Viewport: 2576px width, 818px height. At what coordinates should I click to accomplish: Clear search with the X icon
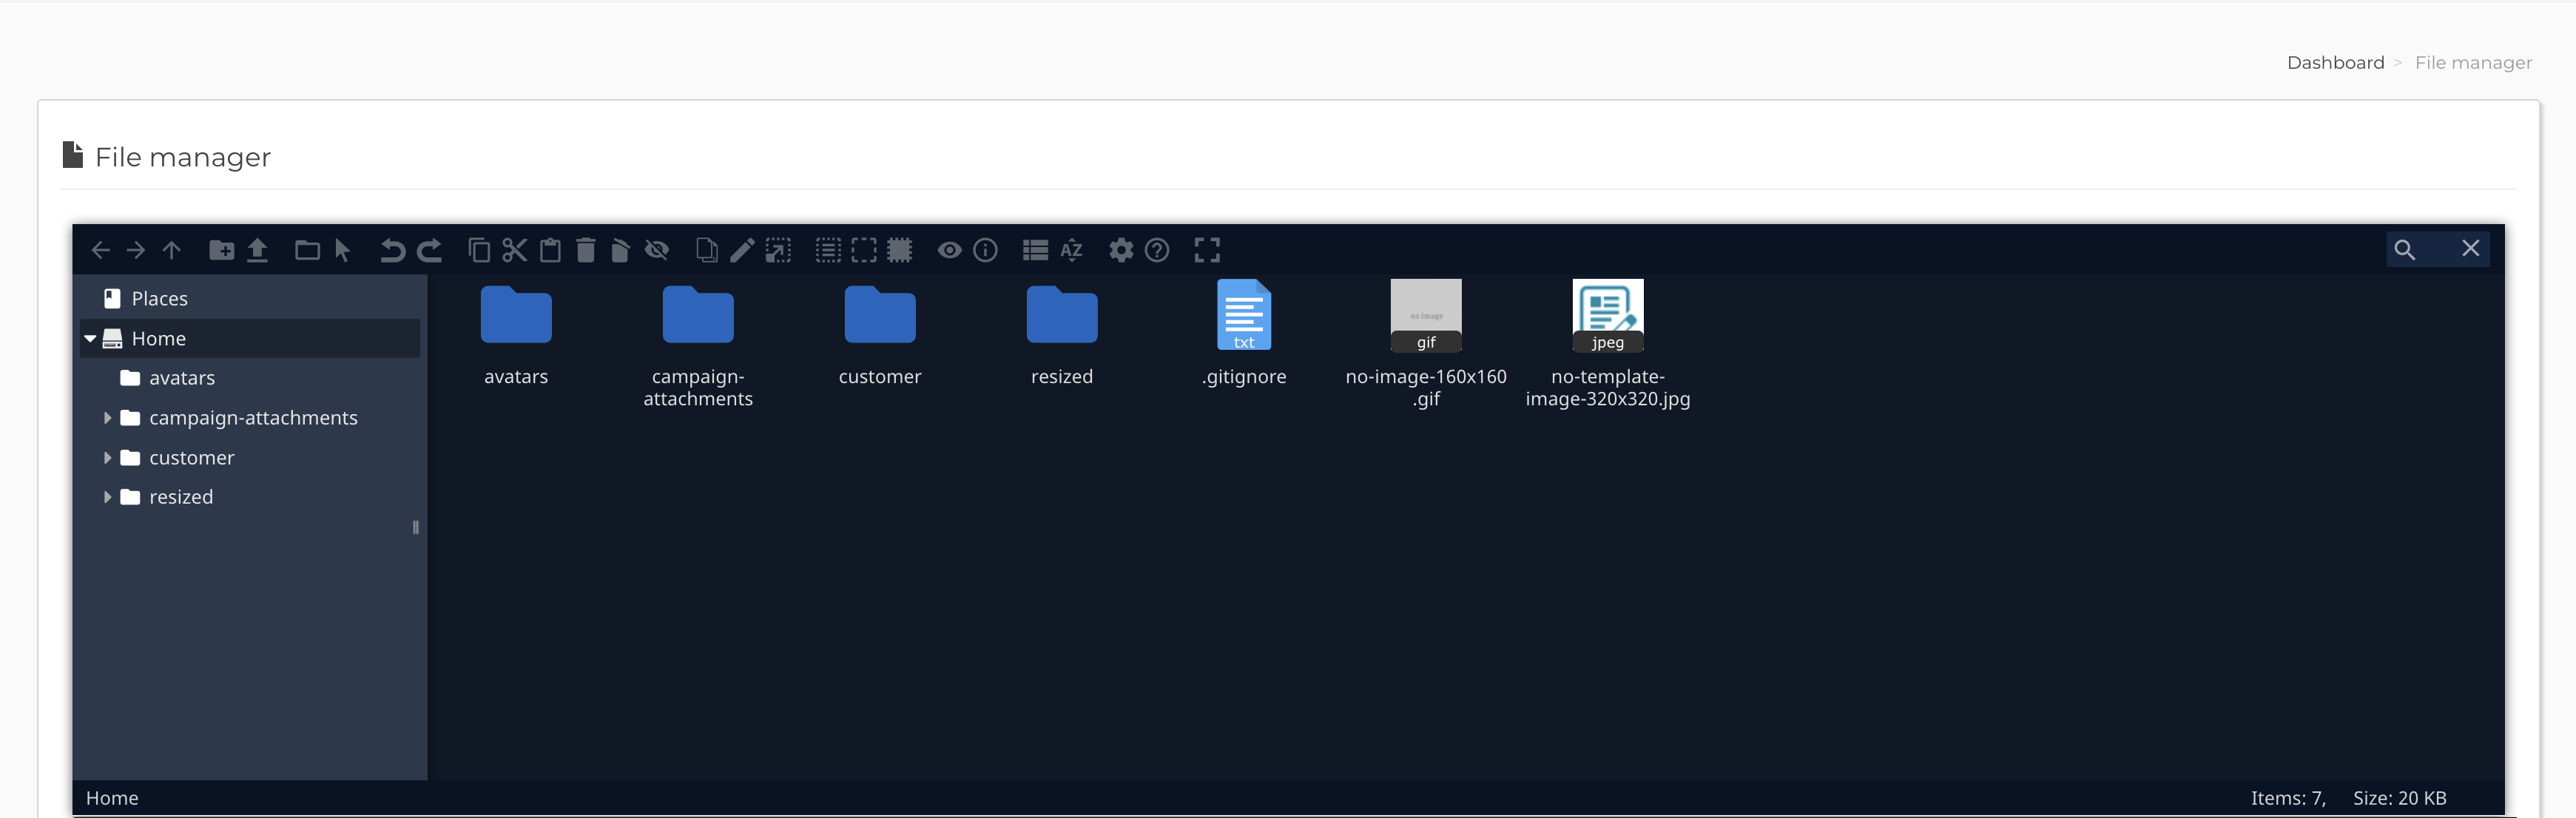[2470, 248]
